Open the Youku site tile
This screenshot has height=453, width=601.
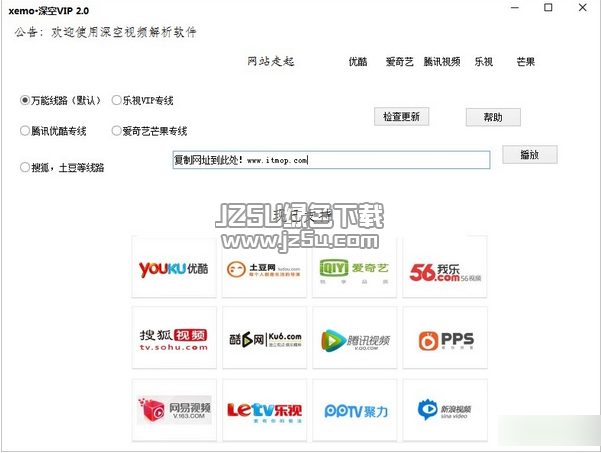(173, 268)
